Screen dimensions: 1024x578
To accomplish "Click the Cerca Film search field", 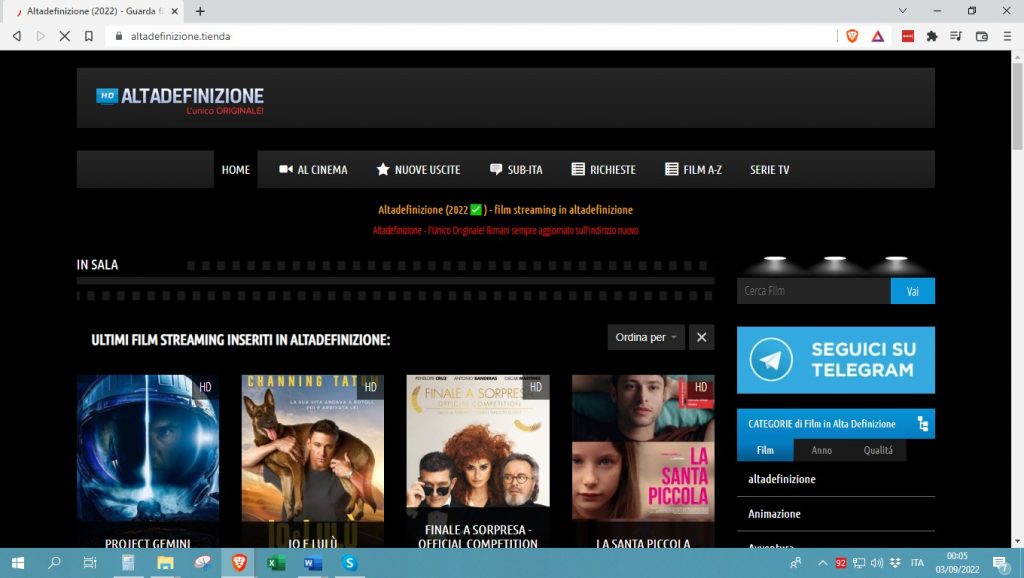I will pyautogui.click(x=813, y=291).
